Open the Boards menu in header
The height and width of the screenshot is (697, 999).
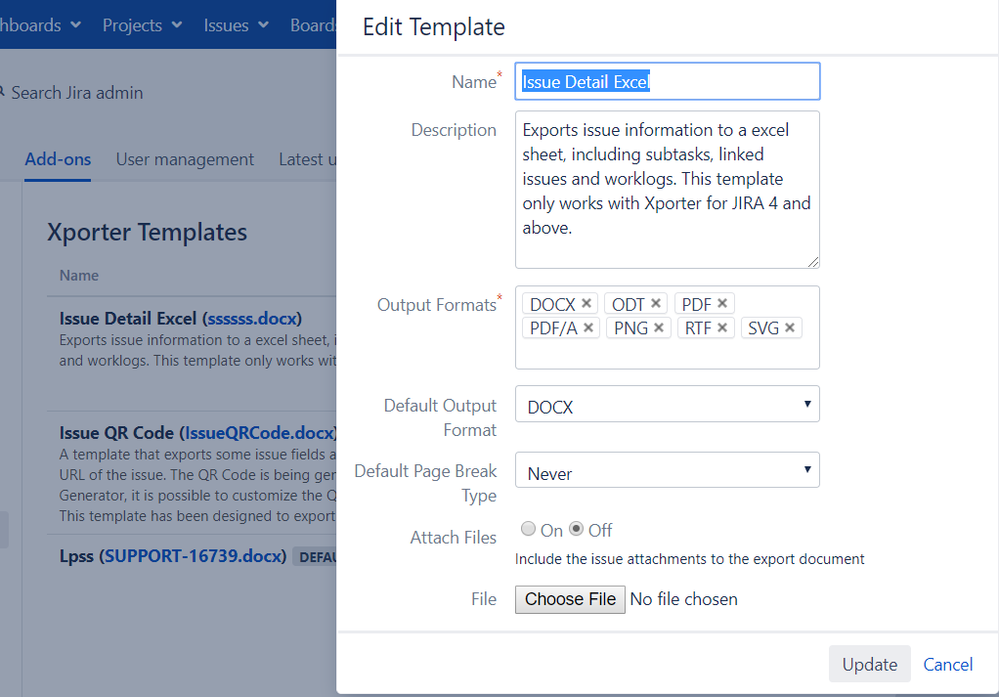coord(313,25)
